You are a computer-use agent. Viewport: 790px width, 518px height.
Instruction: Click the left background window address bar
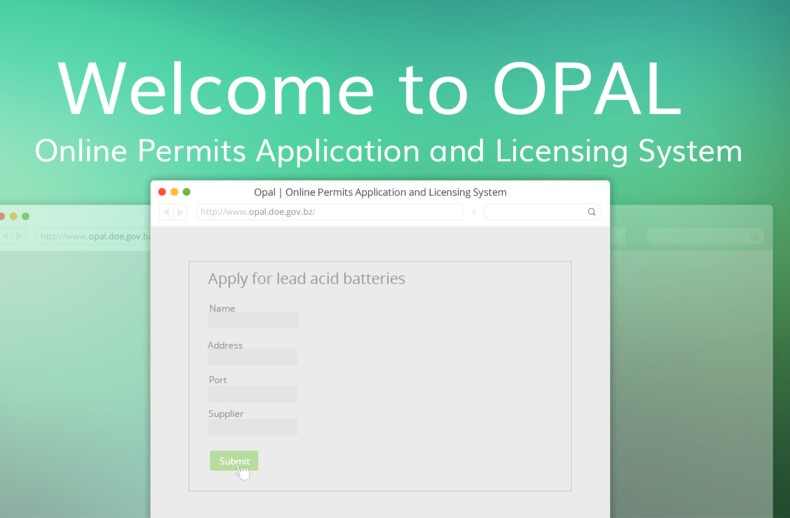coord(92,236)
